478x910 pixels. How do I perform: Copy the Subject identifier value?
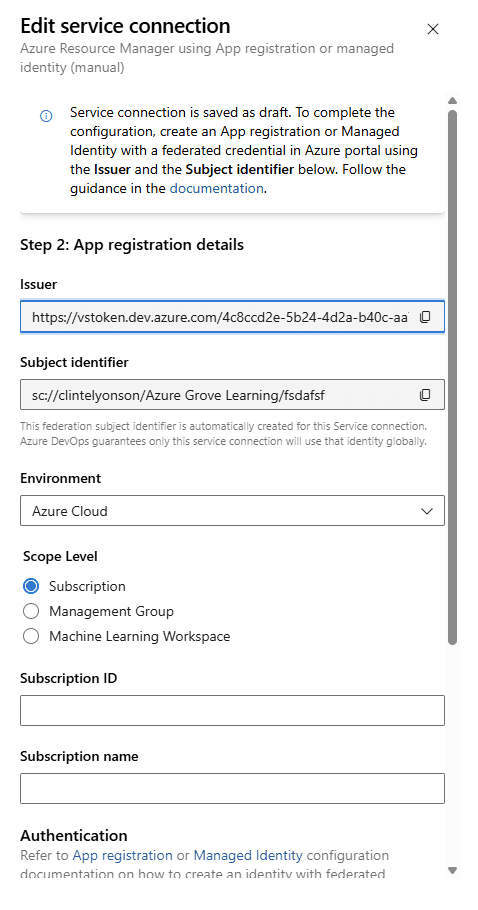click(x=425, y=395)
